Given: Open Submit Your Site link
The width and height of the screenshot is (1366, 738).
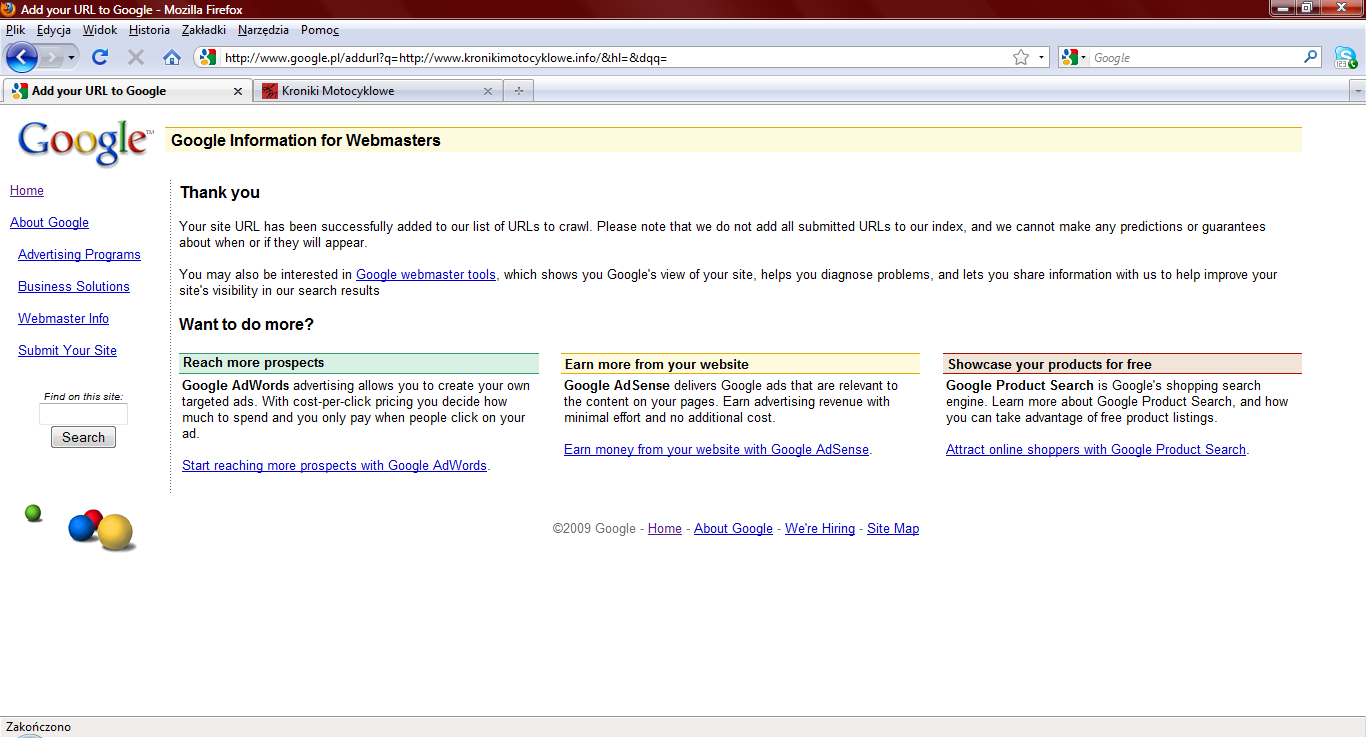Looking at the screenshot, I should tap(67, 351).
